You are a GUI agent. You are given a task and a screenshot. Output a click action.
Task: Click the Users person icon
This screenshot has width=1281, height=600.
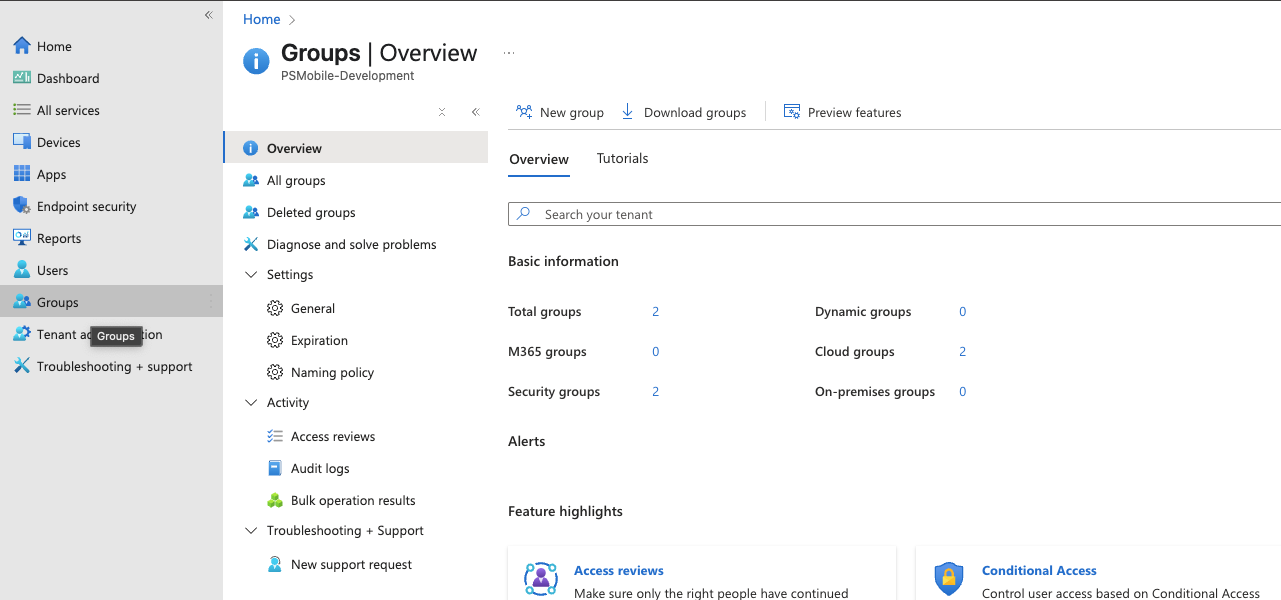point(21,270)
